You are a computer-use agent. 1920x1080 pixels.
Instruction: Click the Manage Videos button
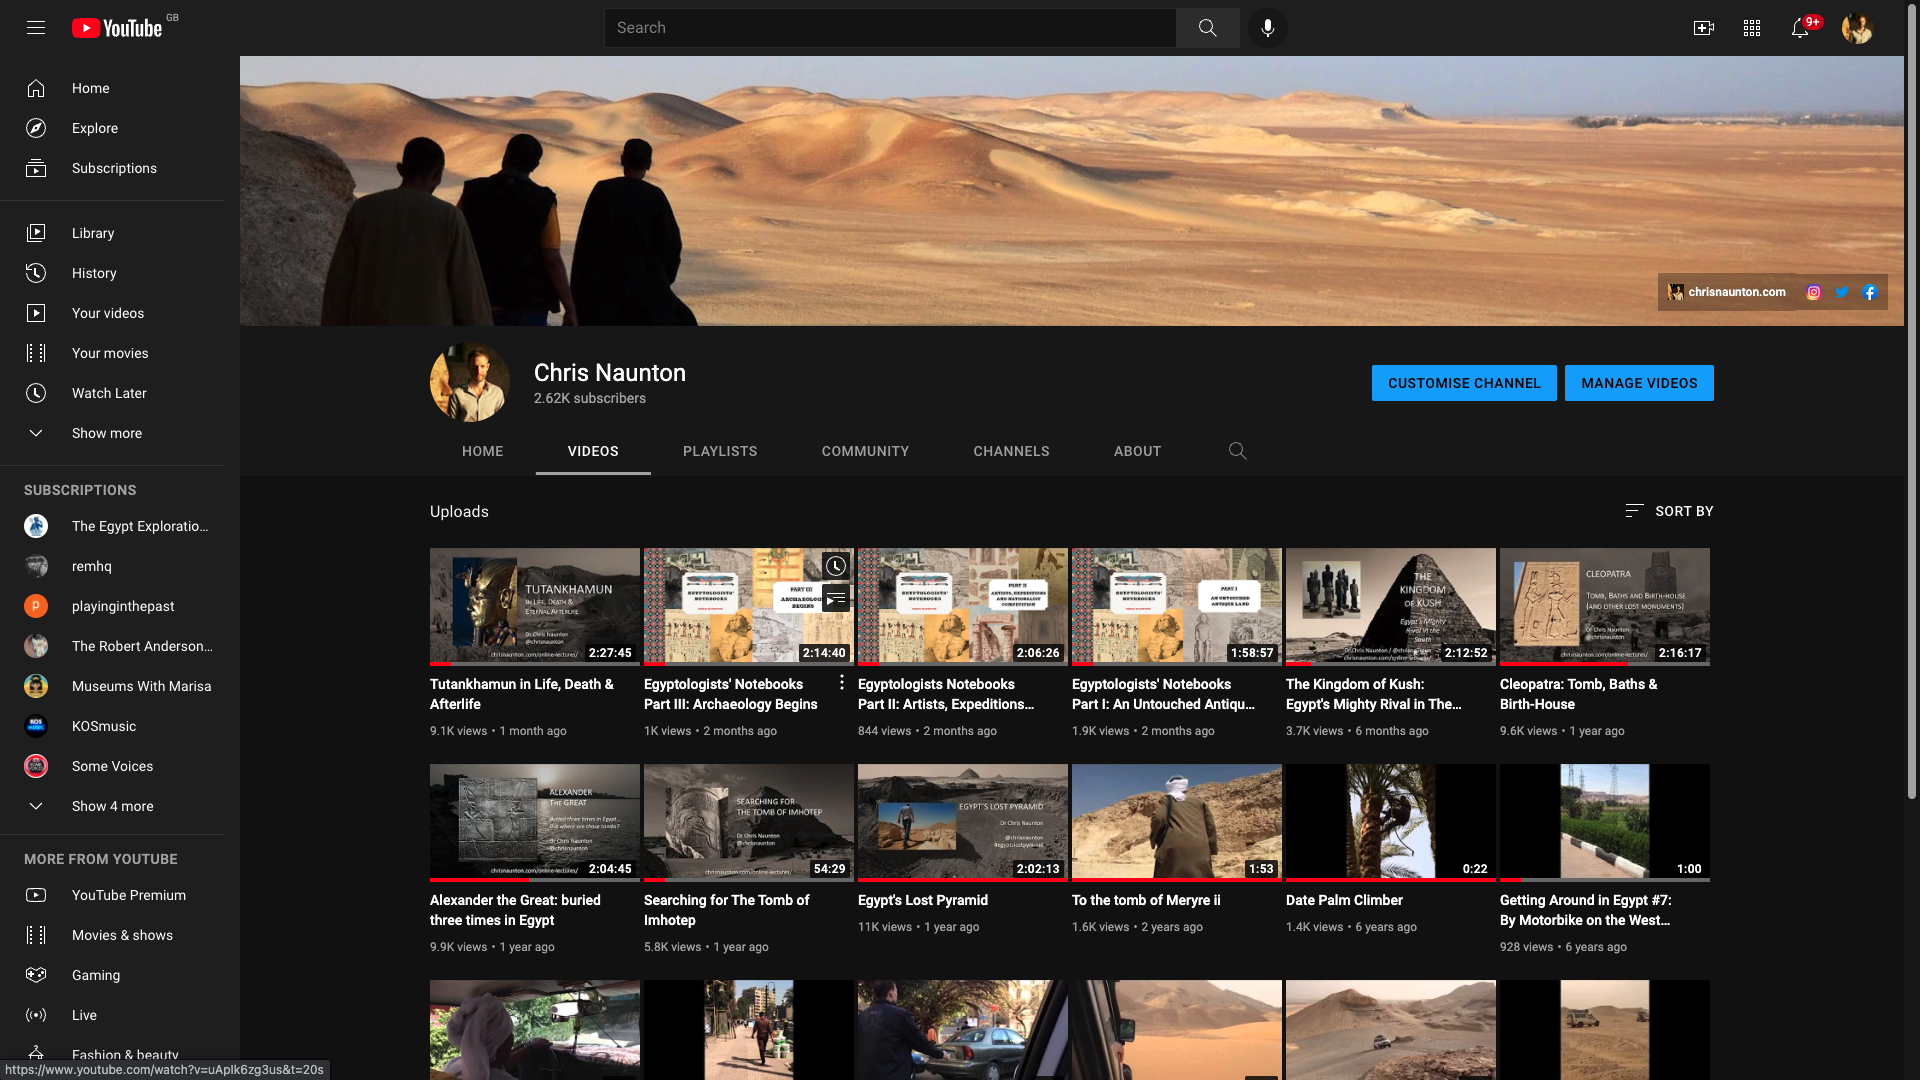[1638, 383]
